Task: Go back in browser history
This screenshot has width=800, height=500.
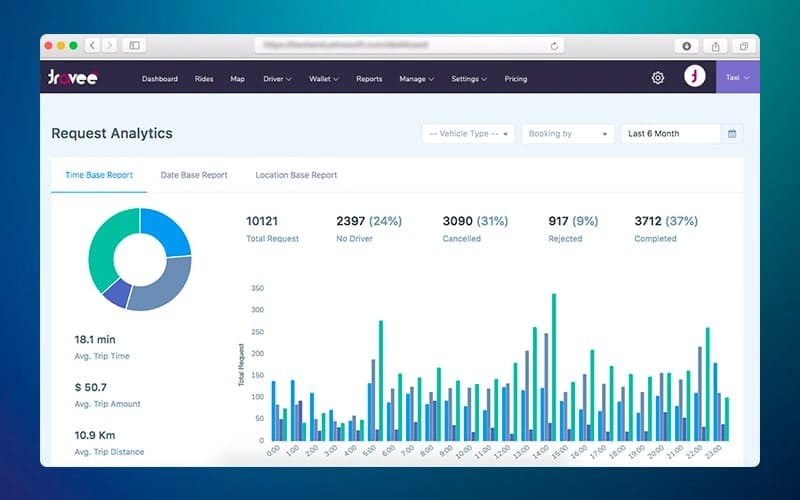Action: tap(92, 46)
